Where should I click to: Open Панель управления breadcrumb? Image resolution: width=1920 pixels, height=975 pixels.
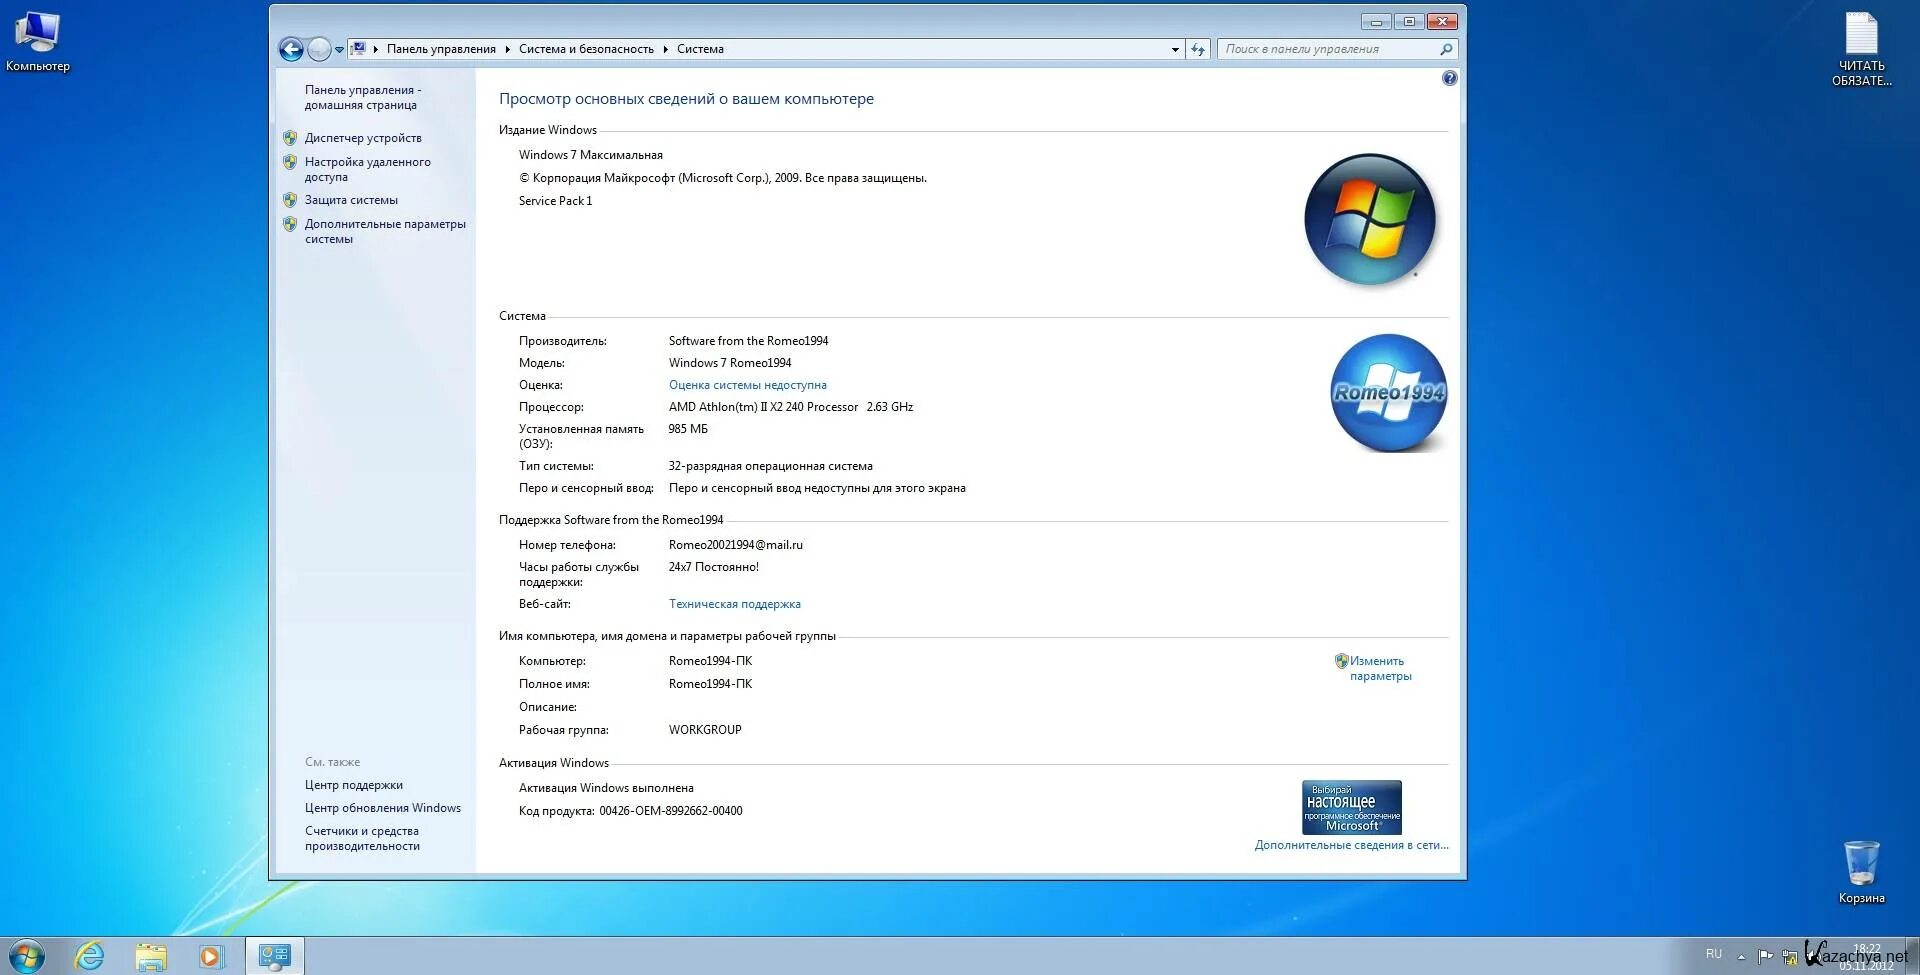(x=441, y=49)
